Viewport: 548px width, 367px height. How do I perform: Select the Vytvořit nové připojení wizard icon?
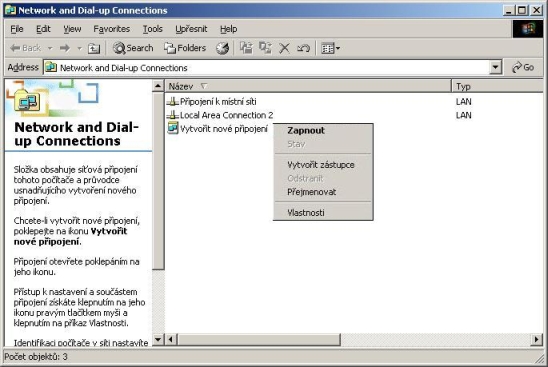172,128
